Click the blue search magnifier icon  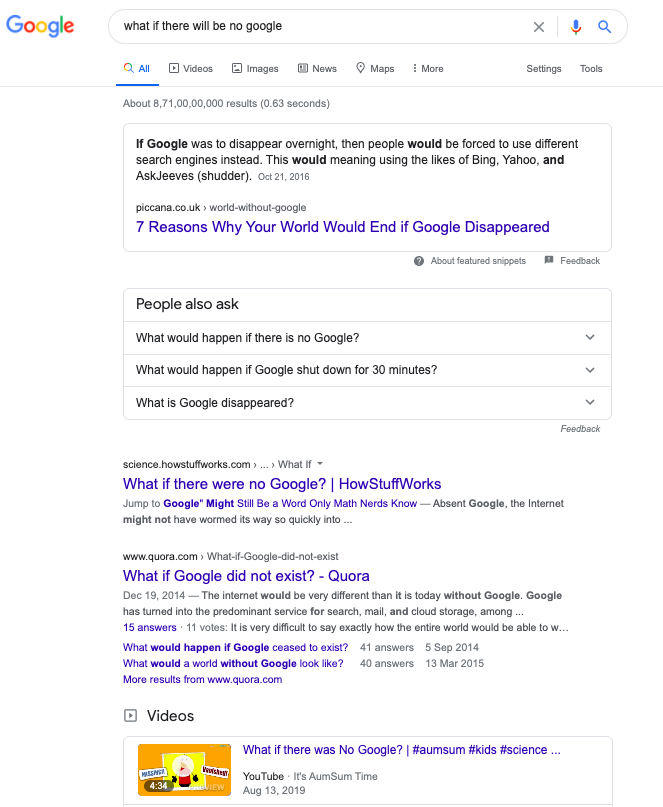604,27
